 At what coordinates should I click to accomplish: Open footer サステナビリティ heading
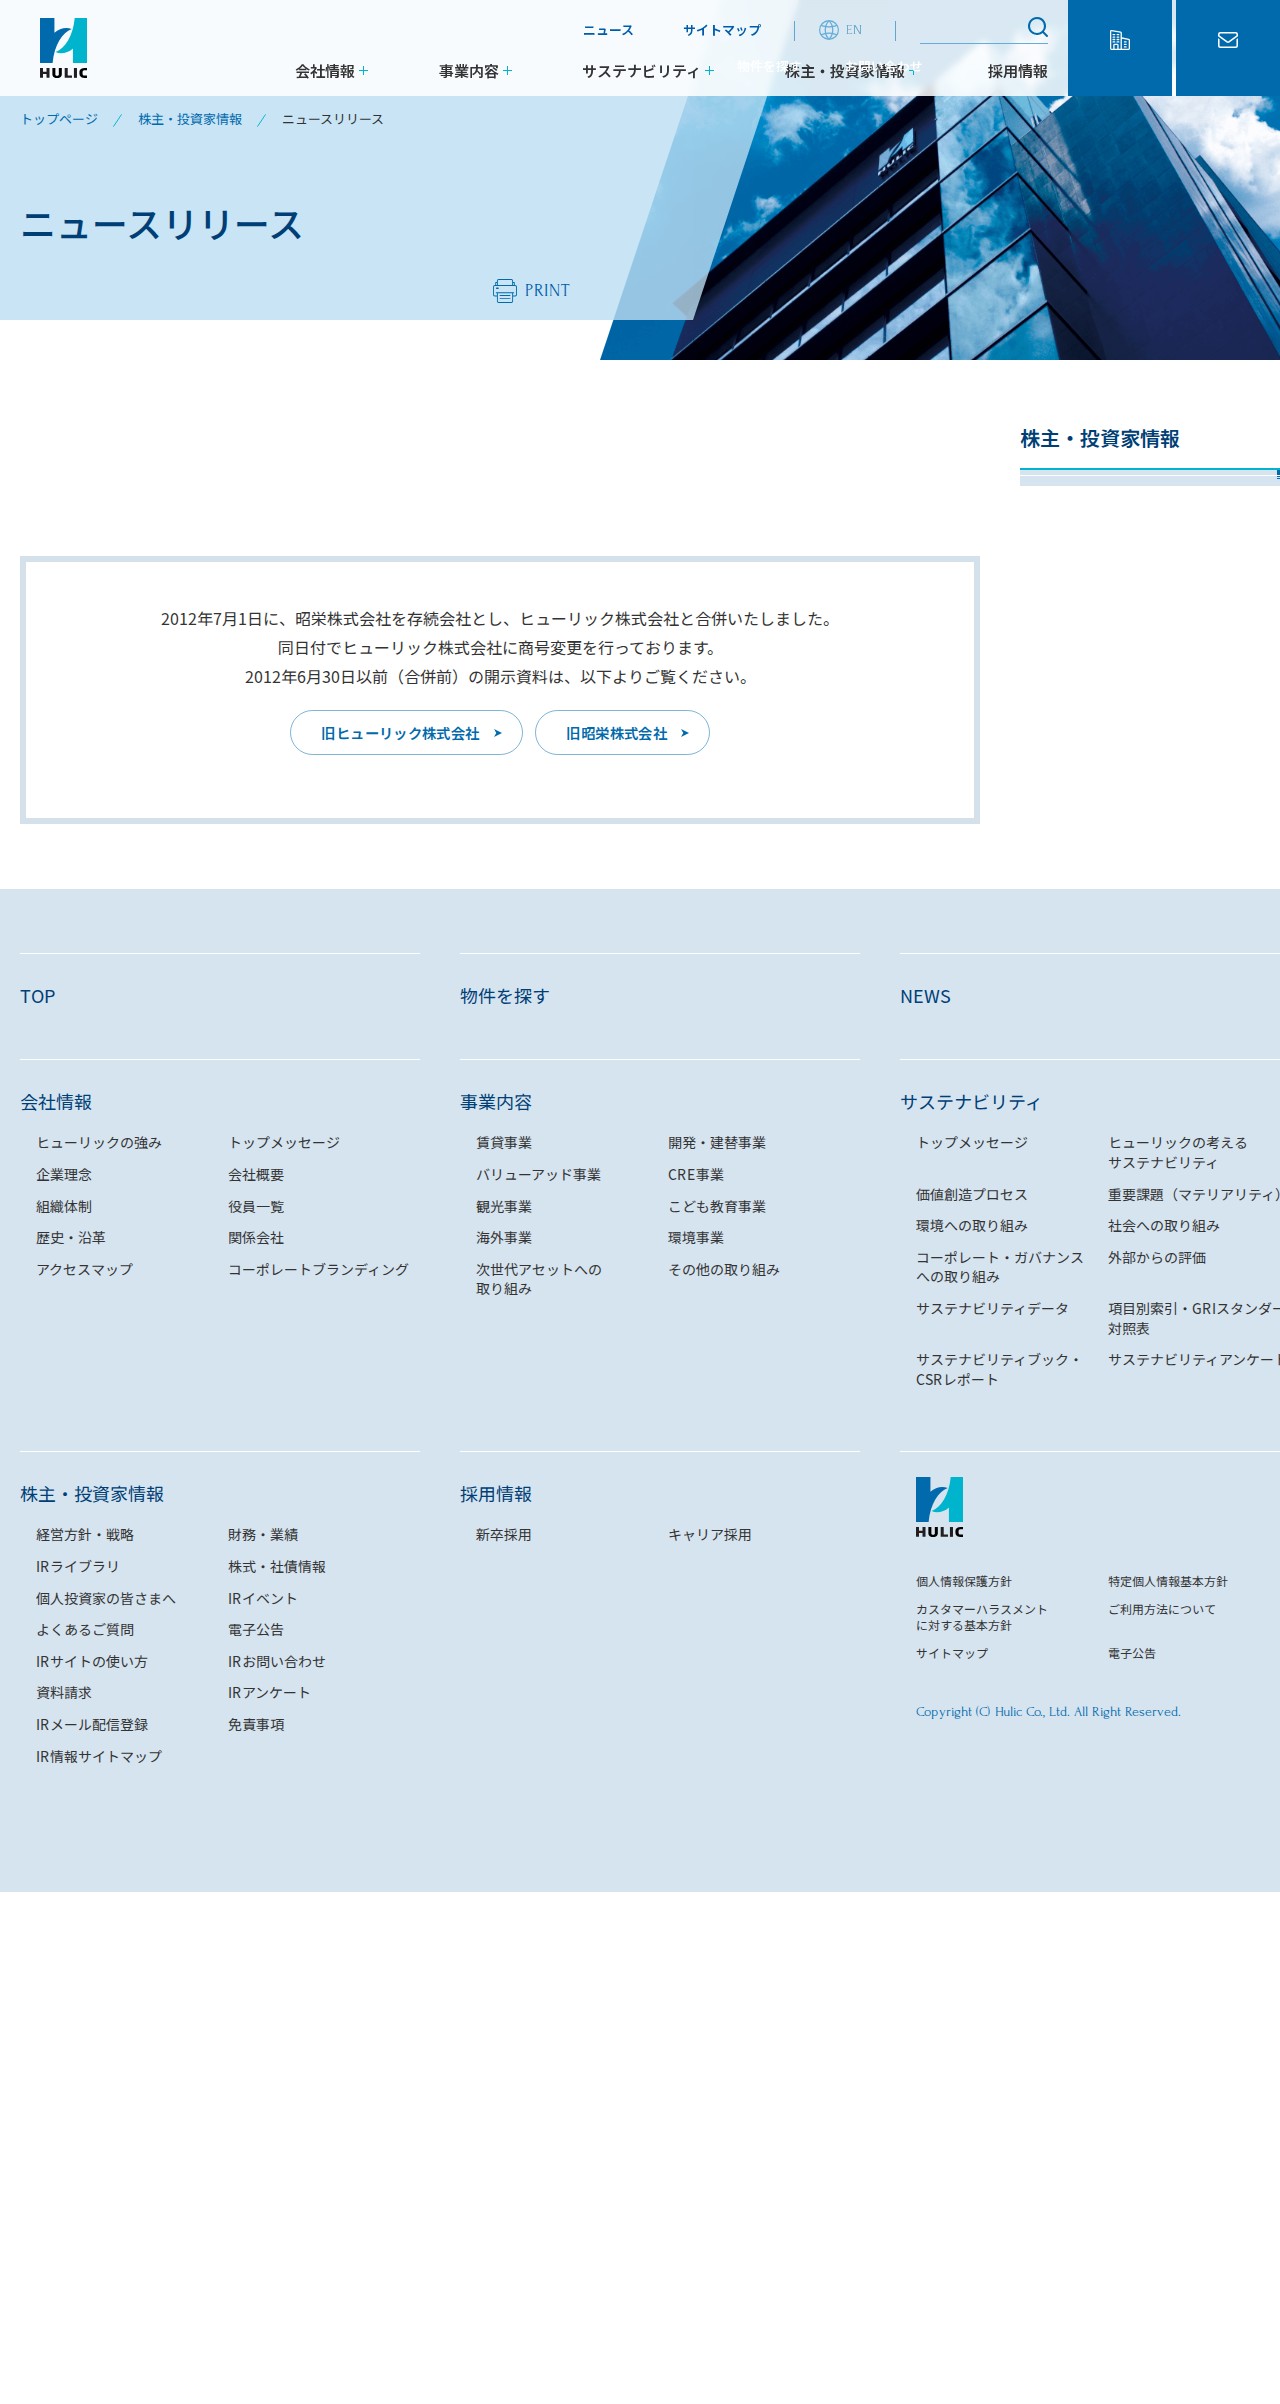(x=970, y=1102)
